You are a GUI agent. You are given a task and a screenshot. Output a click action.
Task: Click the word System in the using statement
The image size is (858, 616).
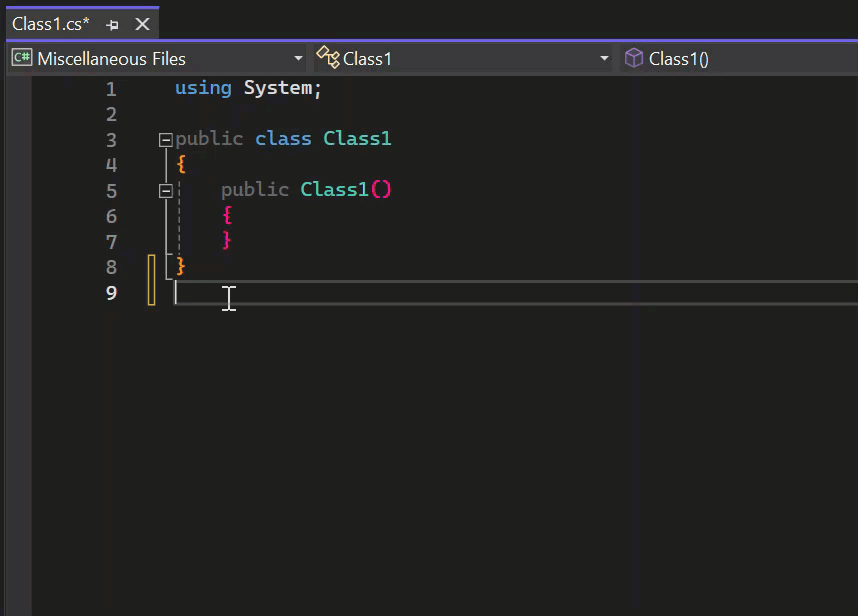click(x=278, y=88)
